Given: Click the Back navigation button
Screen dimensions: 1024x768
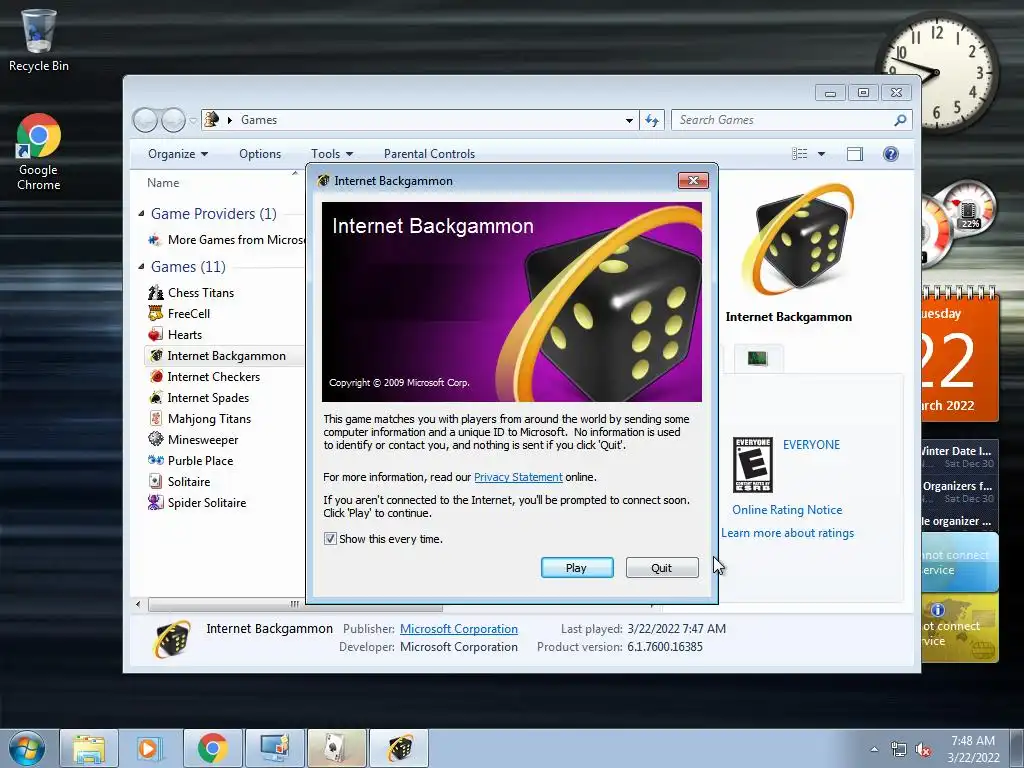Looking at the screenshot, I should (145, 120).
